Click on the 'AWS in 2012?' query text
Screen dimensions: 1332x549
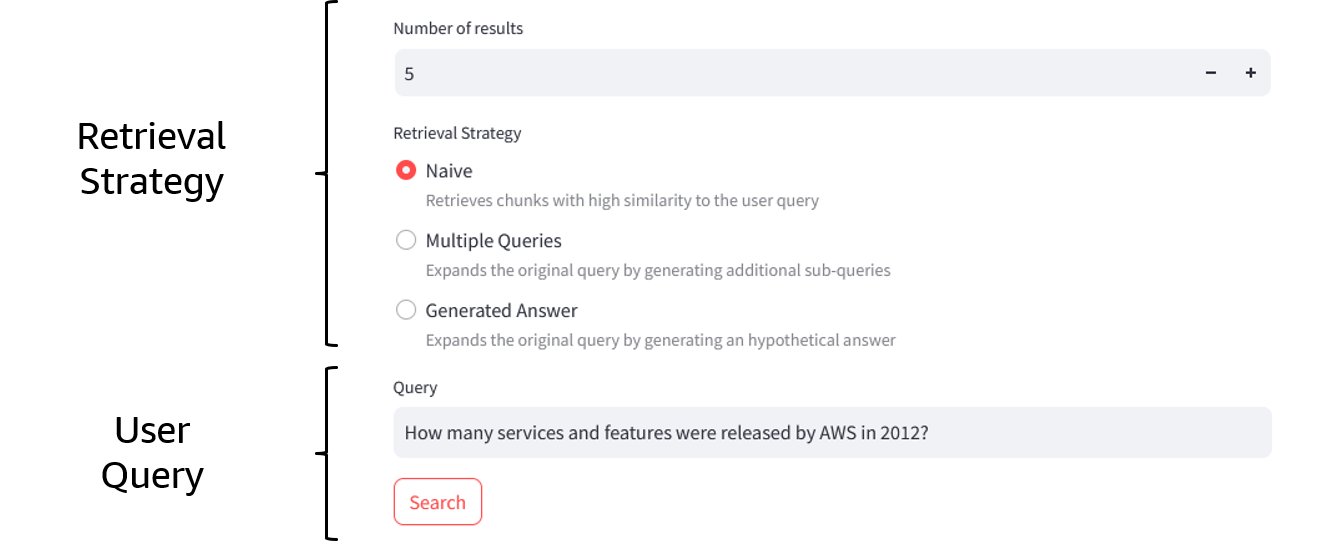(874, 433)
